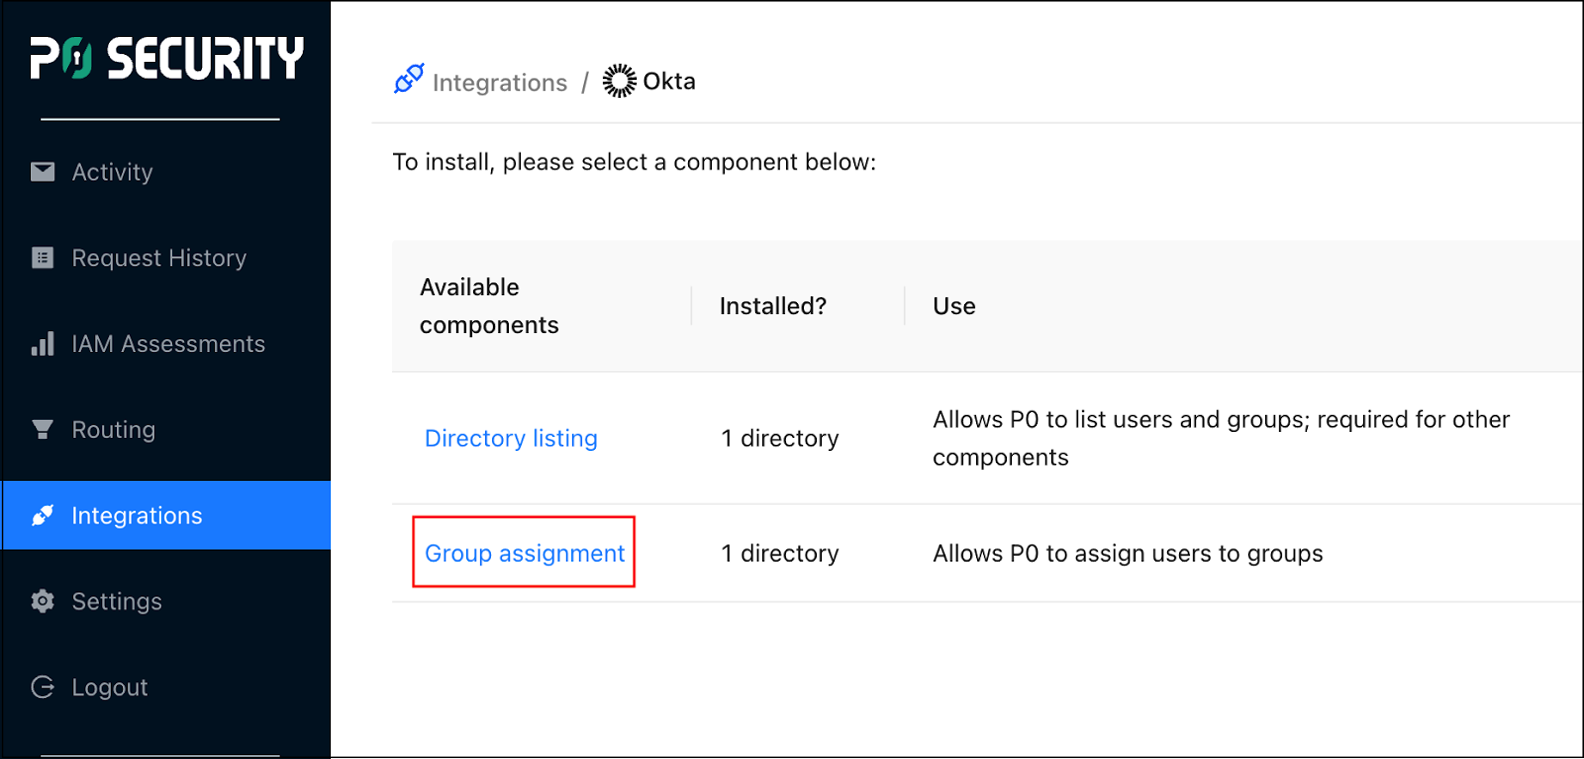1584x759 pixels.
Task: Click the Settings gear icon
Action: point(43,601)
